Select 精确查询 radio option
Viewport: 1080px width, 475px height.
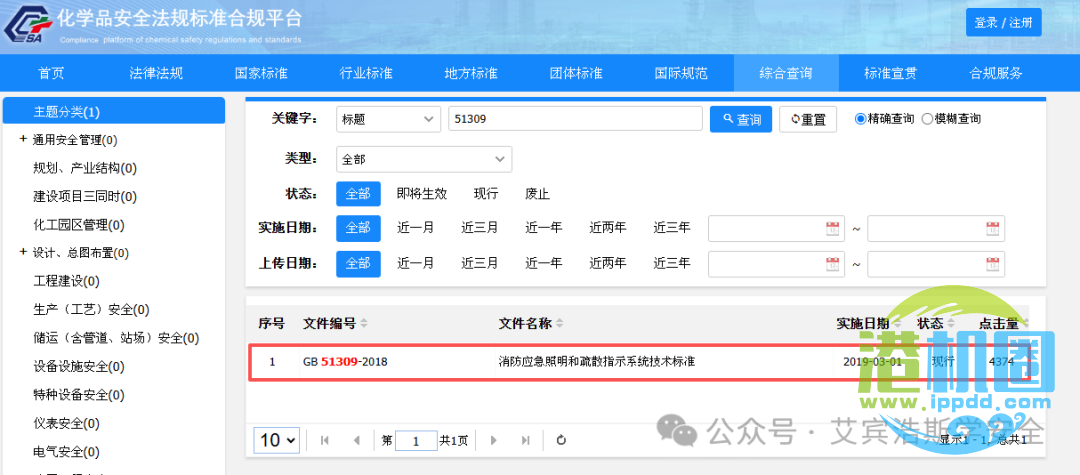(860, 119)
